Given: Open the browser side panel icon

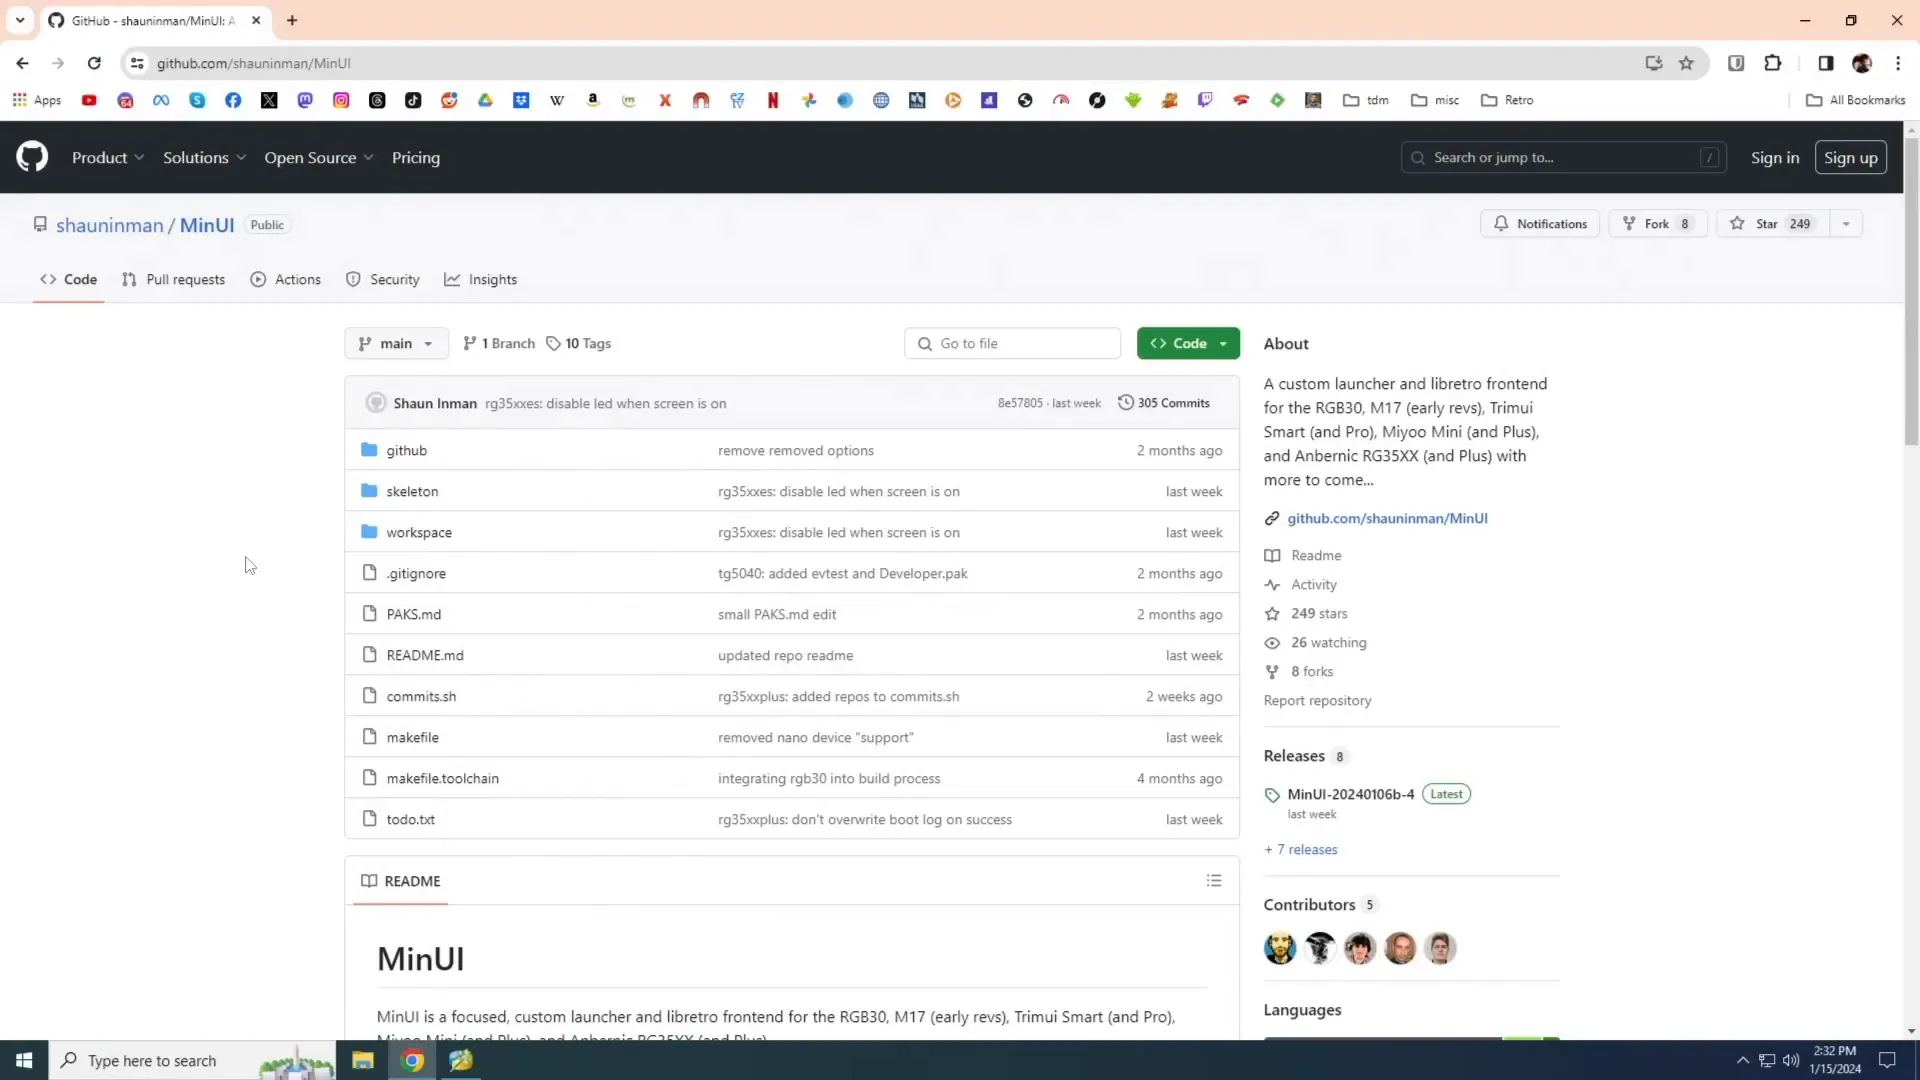Looking at the screenshot, I should [x=1825, y=63].
